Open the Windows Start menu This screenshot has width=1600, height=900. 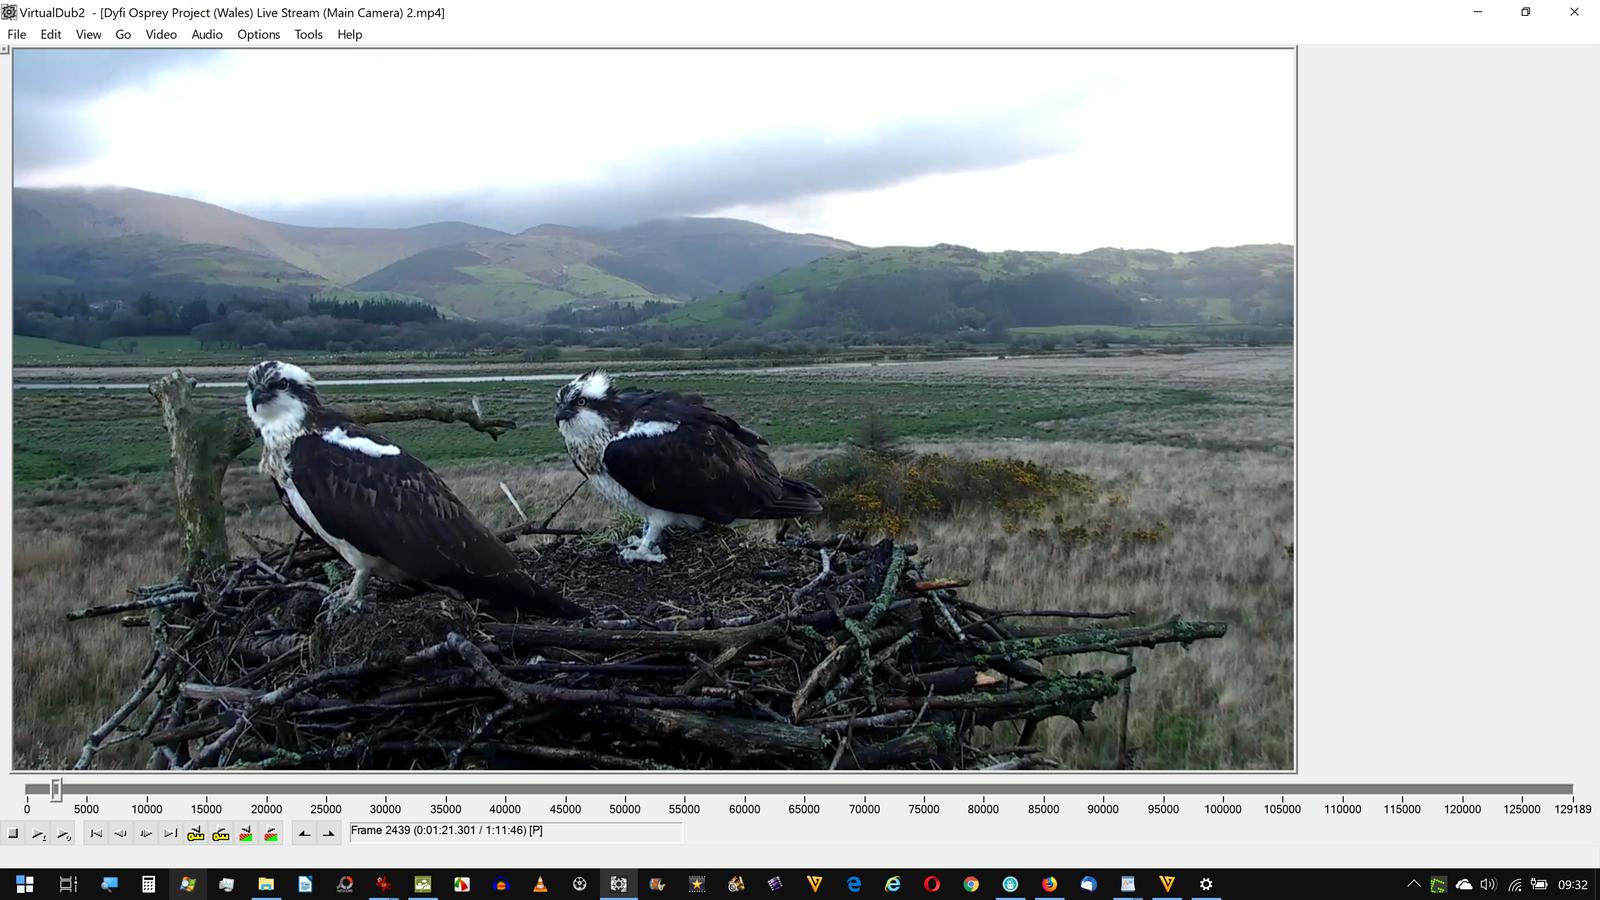pyautogui.click(x=24, y=884)
